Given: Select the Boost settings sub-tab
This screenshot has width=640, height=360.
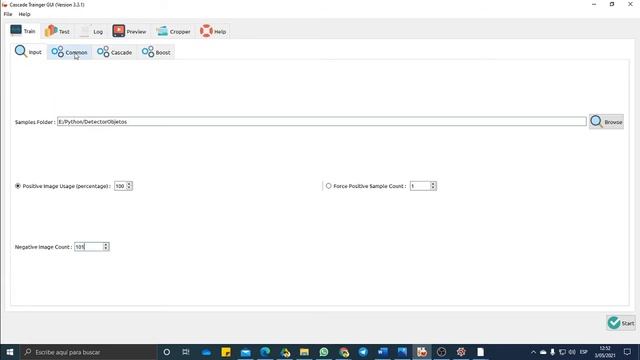Looking at the screenshot, I should tap(156, 52).
